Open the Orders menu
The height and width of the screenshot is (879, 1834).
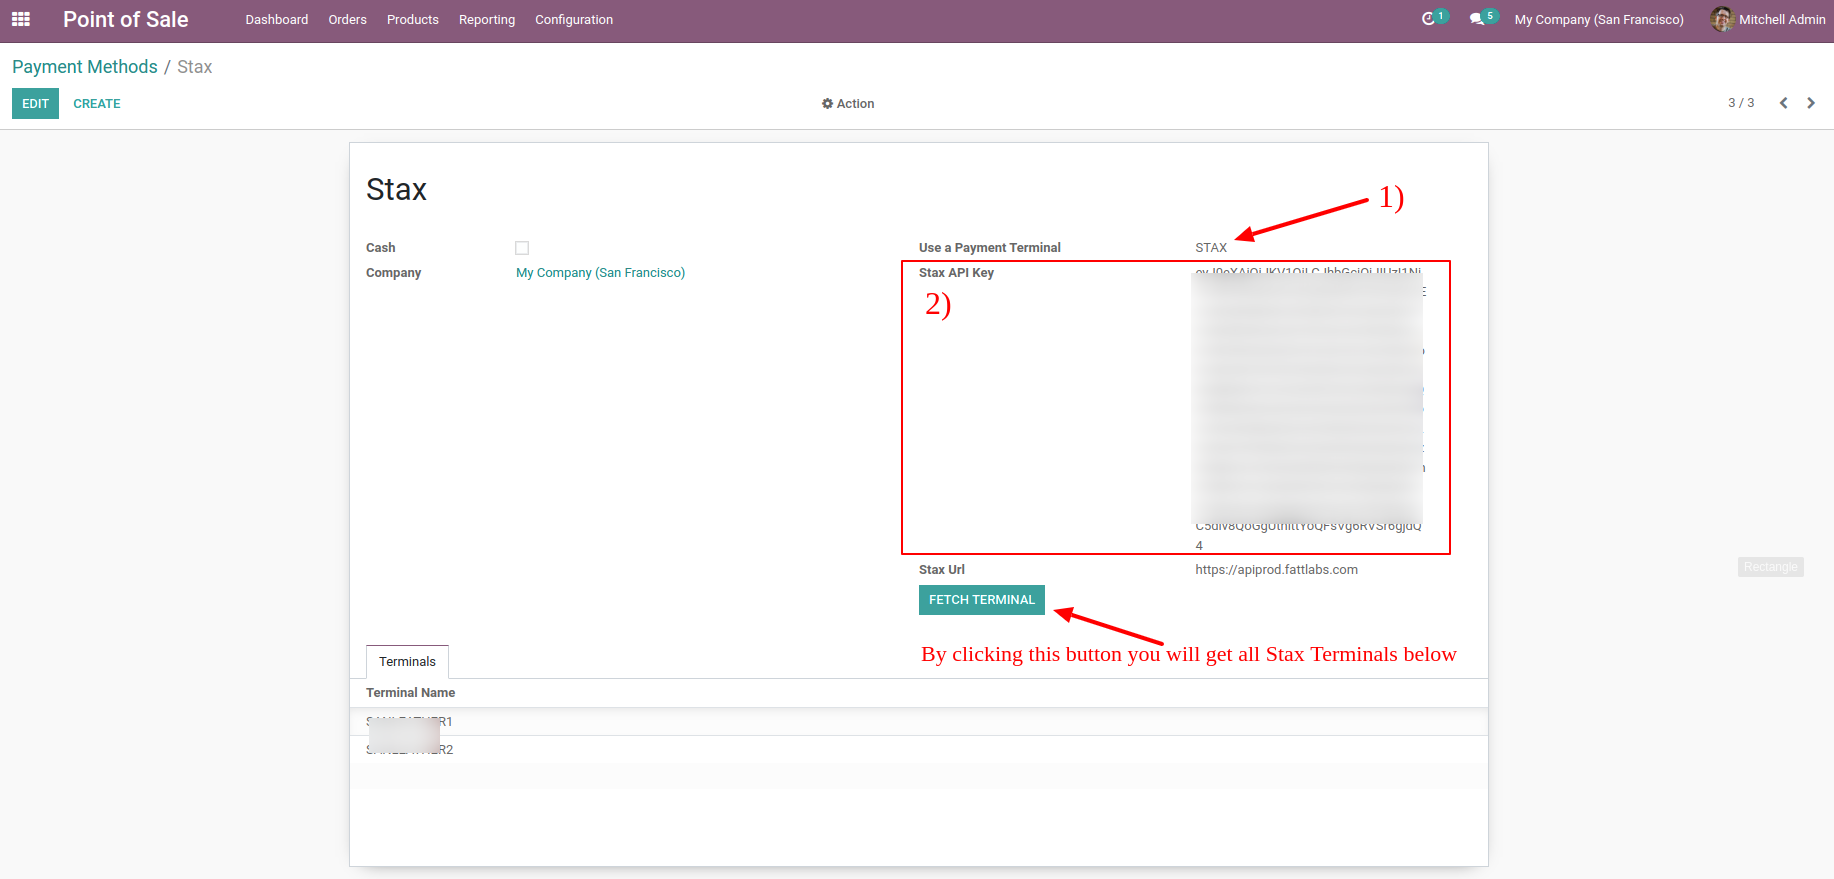tap(347, 20)
